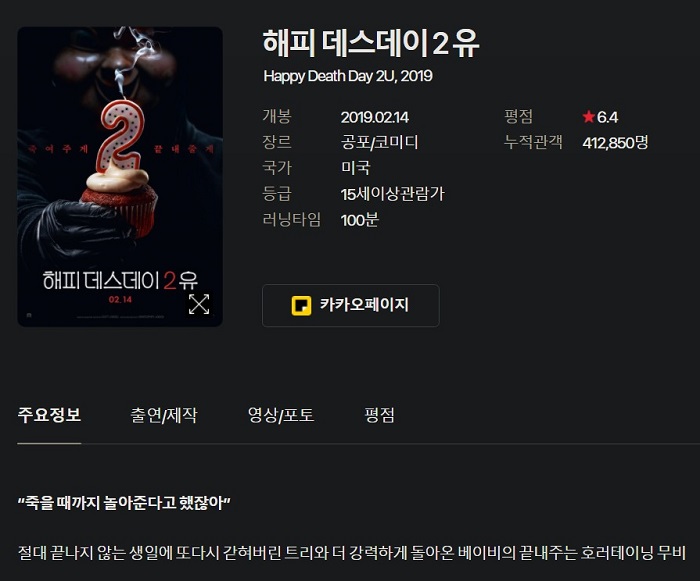Click the 6.4 rating score
Screen dimensions: 700x581
pyautogui.click(x=607, y=117)
